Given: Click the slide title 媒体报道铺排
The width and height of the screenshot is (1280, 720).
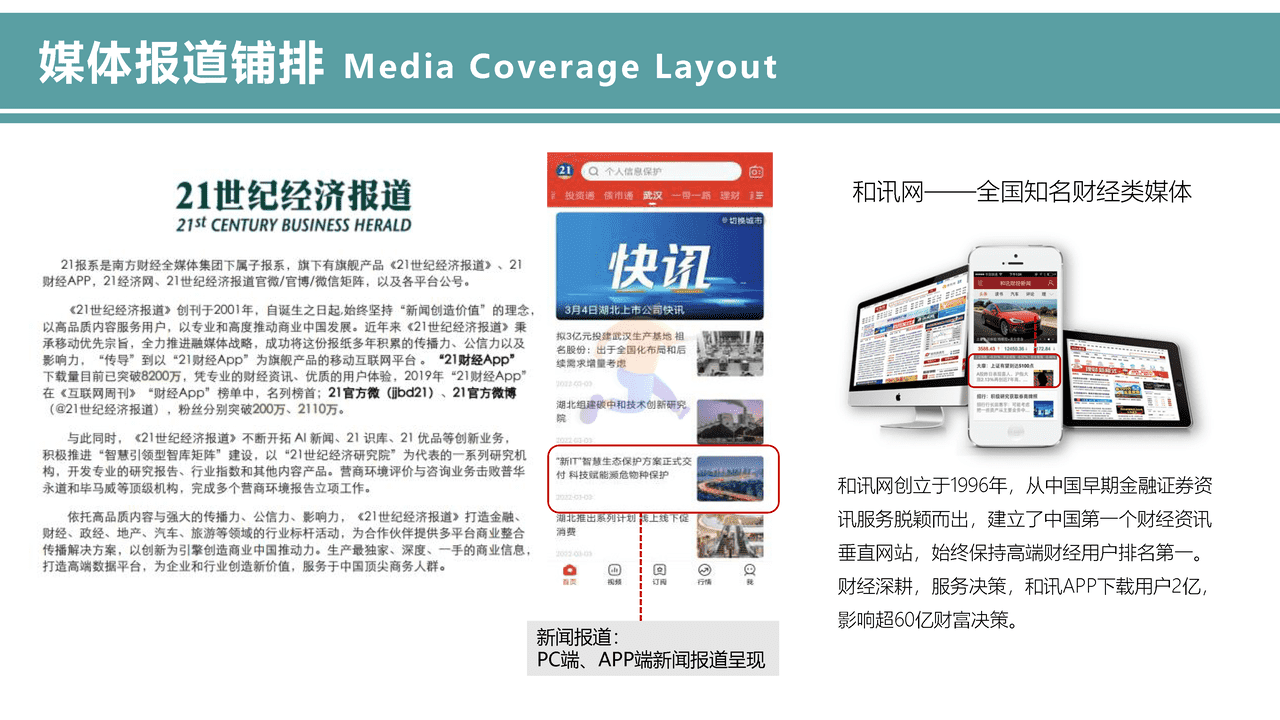Looking at the screenshot, I should tap(182, 64).
